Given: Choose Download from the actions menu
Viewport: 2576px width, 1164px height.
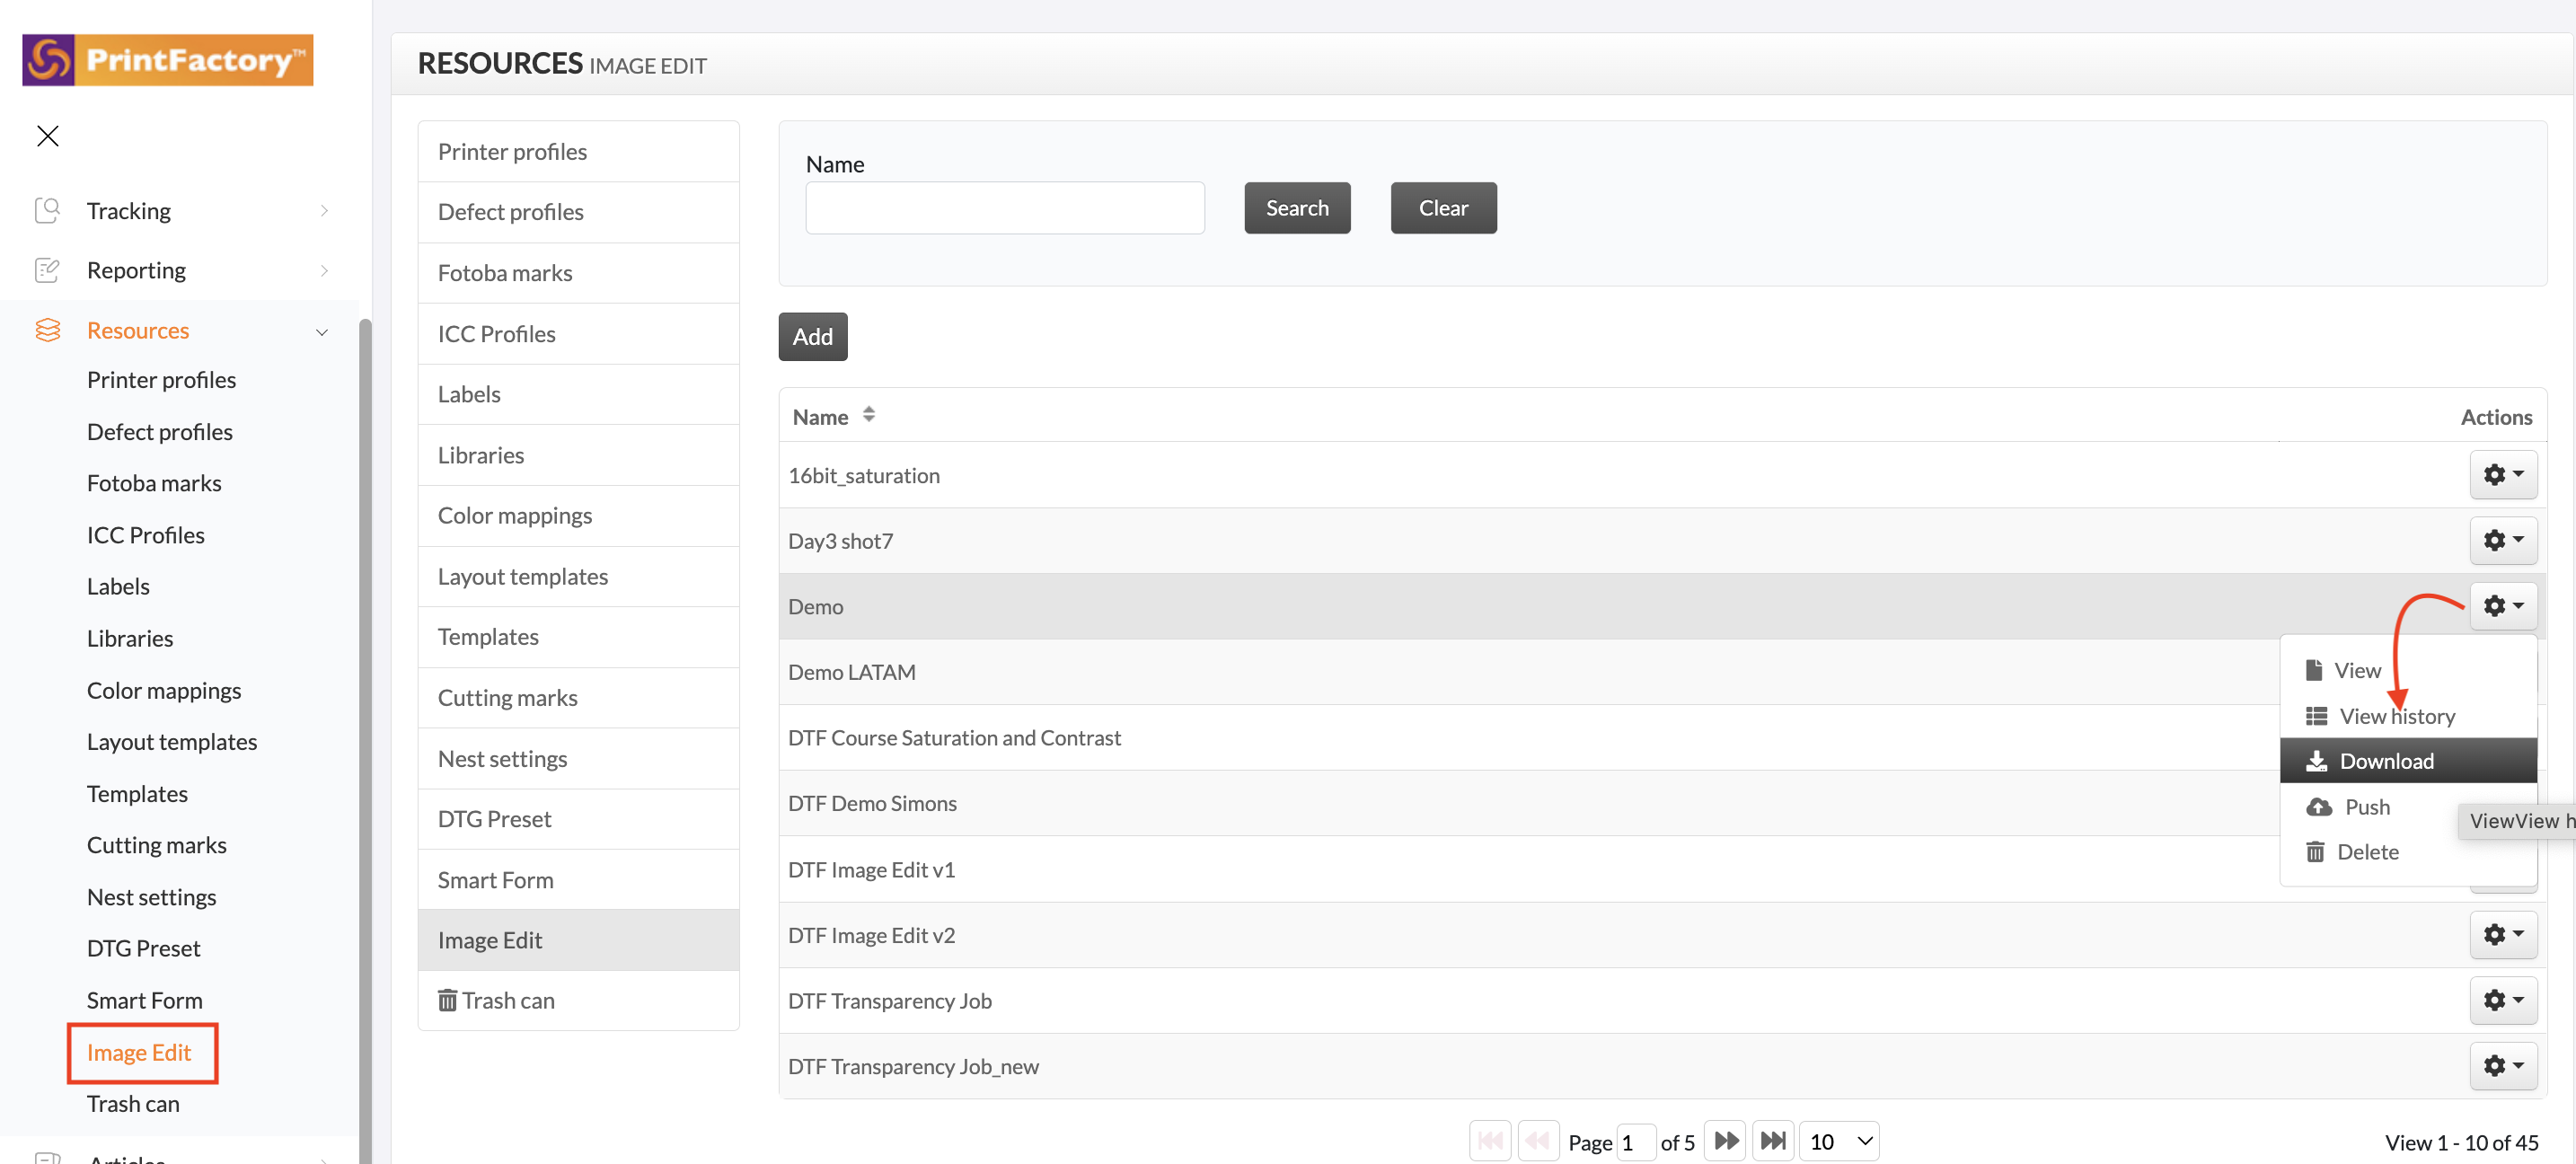Looking at the screenshot, I should pos(2408,761).
